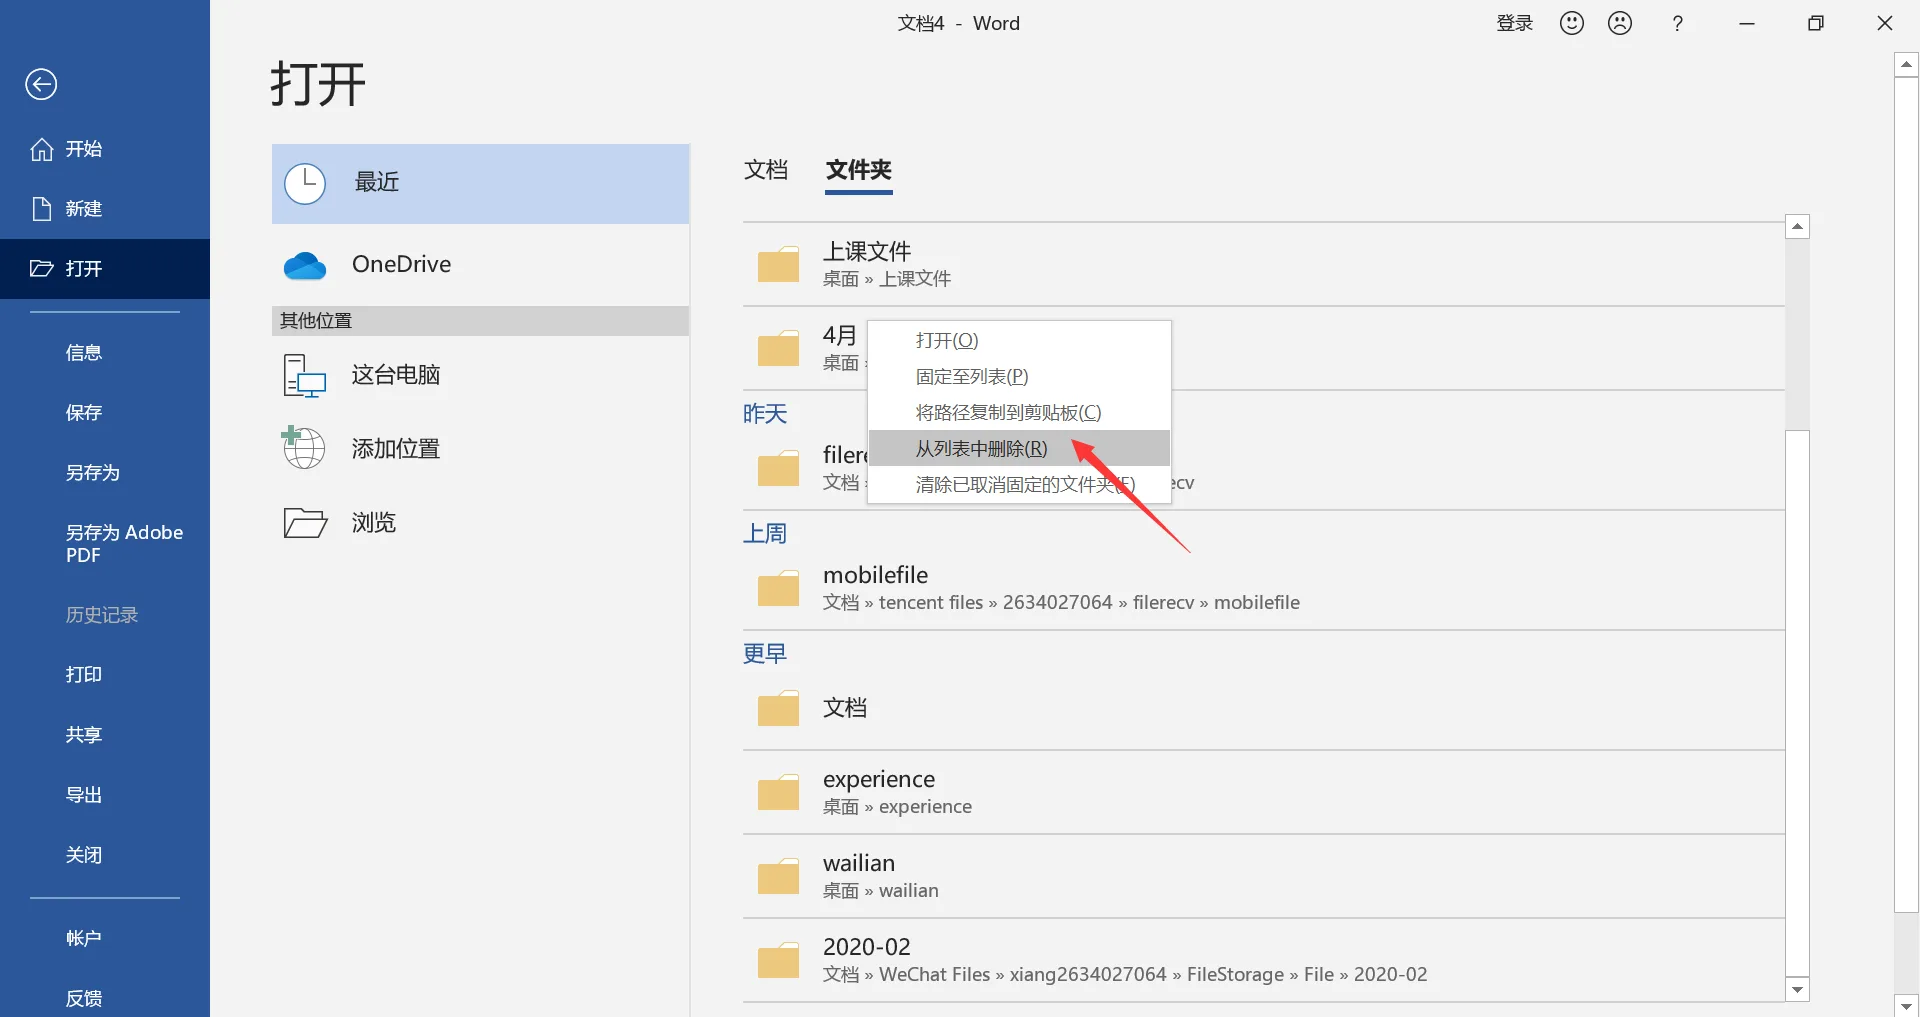Open the mobilefile folder entry

tap(1263, 588)
